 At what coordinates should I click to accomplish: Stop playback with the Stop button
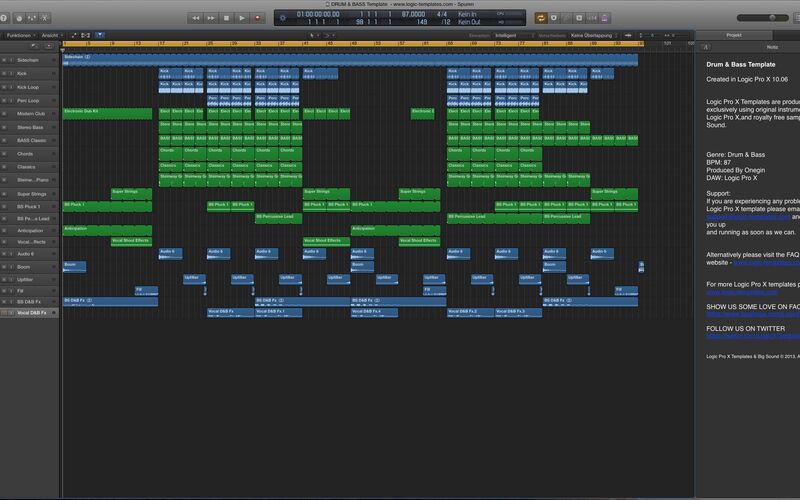(227, 18)
